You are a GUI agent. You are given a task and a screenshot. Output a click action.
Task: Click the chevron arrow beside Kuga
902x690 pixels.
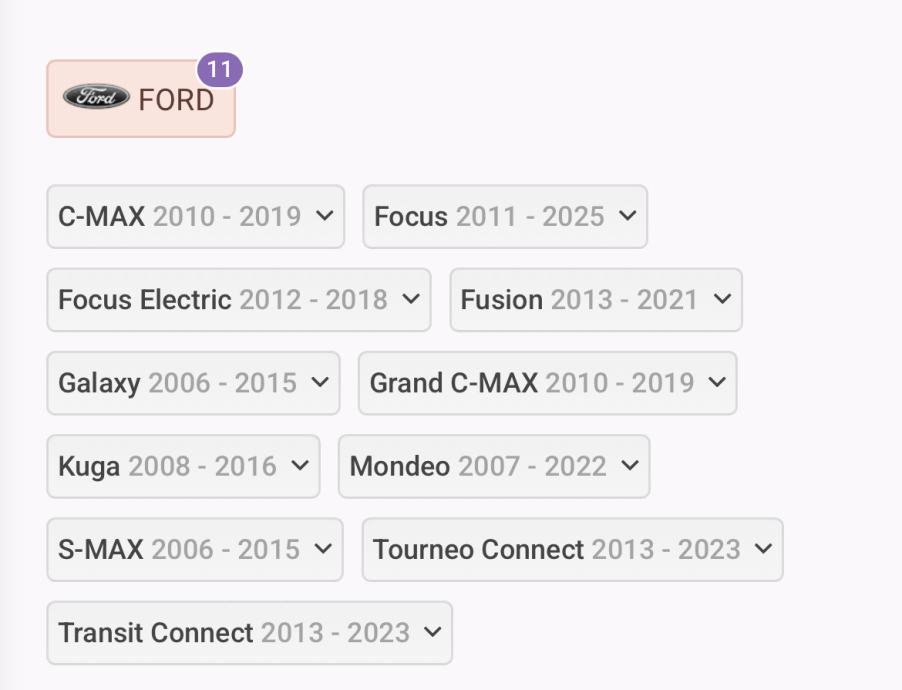(300, 466)
